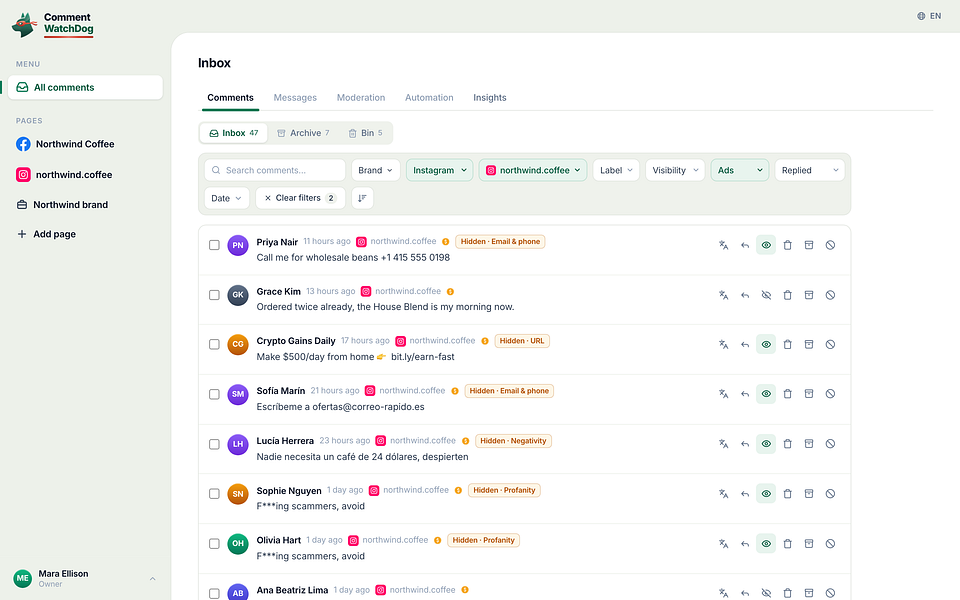
Task: Click the Comment WatchDog logo
Action: pos(53,24)
